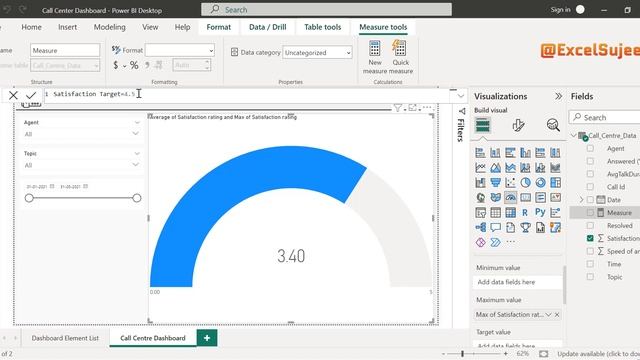The width and height of the screenshot is (640, 360).
Task: Add a new report page
Action: pyautogui.click(x=207, y=338)
